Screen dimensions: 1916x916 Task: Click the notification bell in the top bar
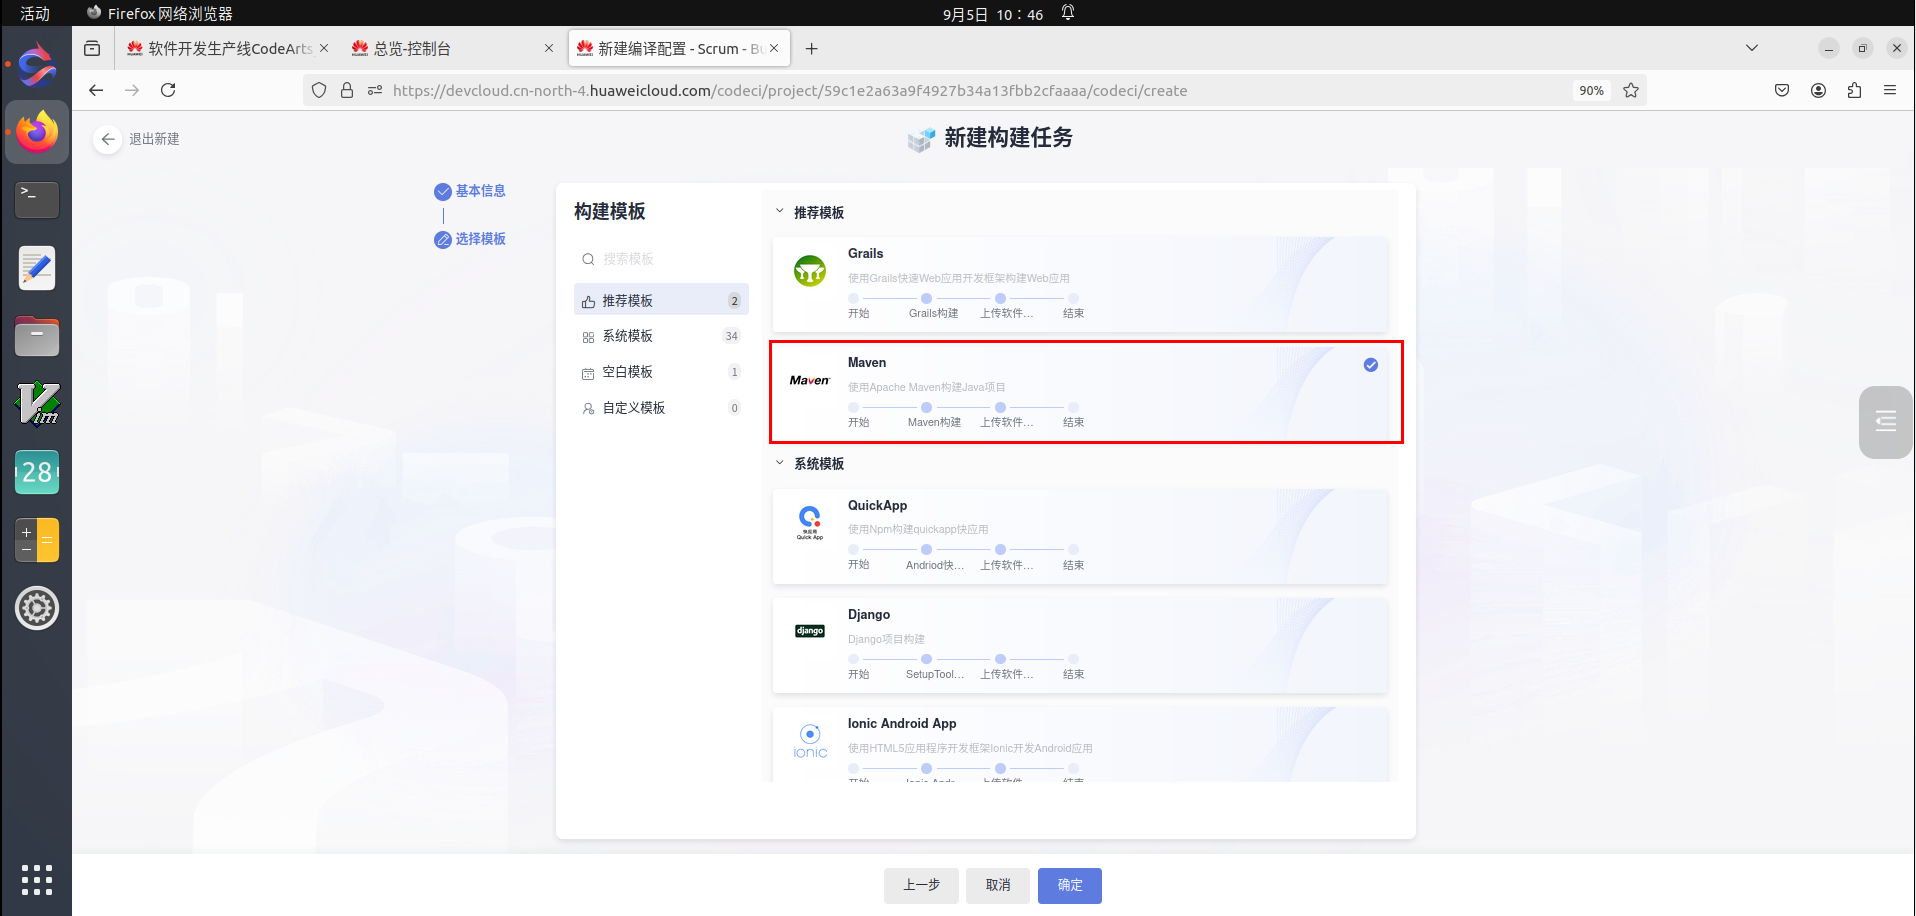click(1068, 13)
